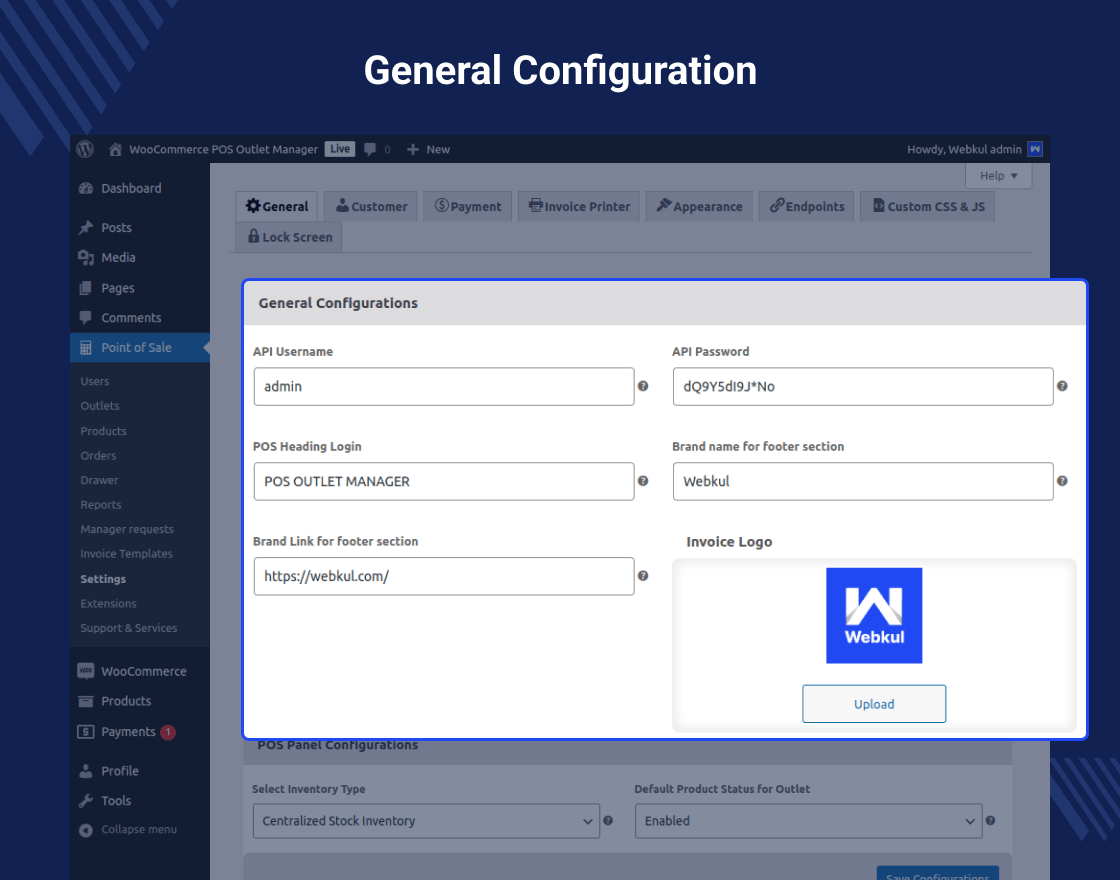Viewport: 1120px width, 880px height.
Task: Open Default Product Status for Outlet dropdown
Action: 808,820
